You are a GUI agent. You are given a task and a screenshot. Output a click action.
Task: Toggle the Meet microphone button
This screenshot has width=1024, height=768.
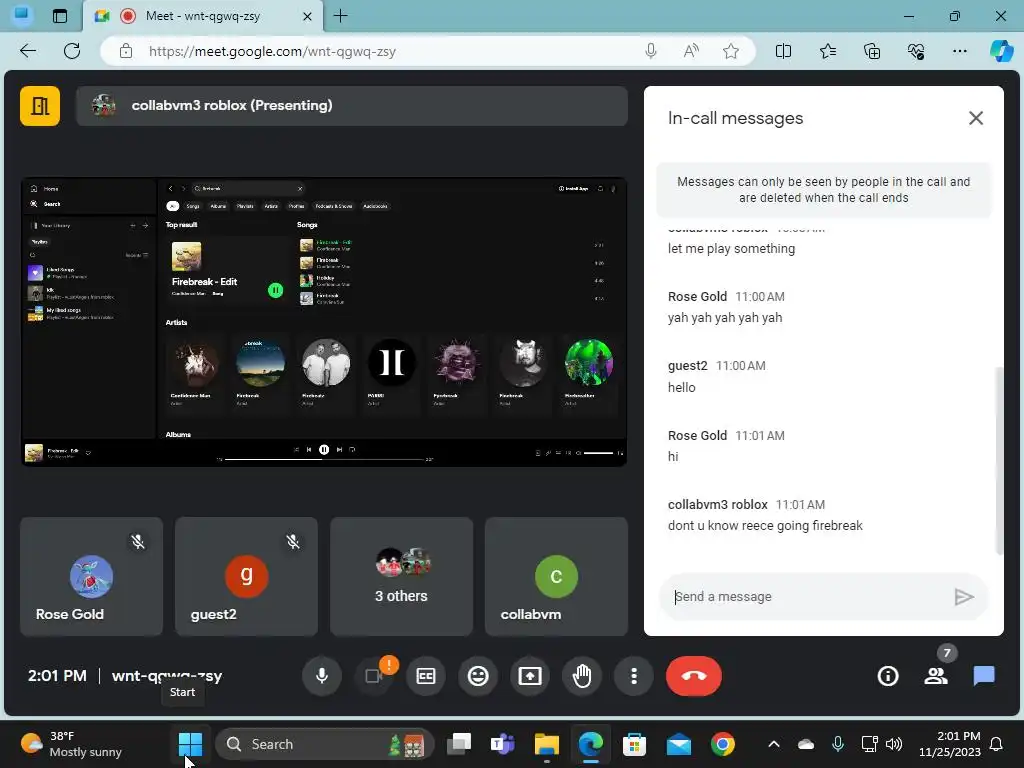point(322,676)
